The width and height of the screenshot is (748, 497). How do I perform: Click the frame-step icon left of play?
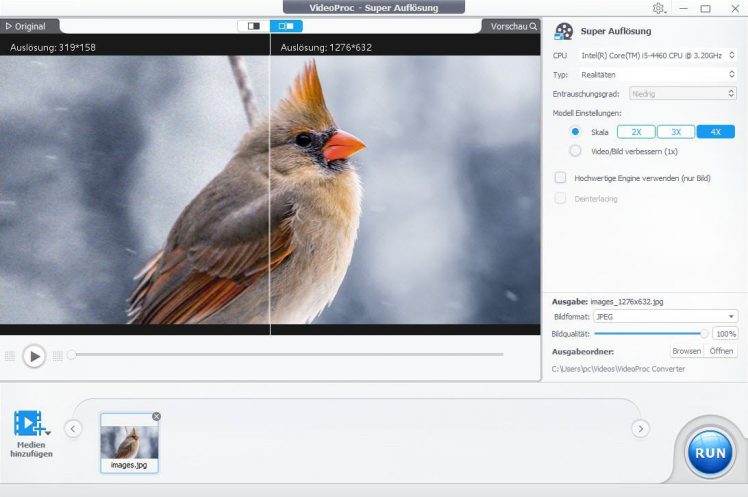pos(10,356)
